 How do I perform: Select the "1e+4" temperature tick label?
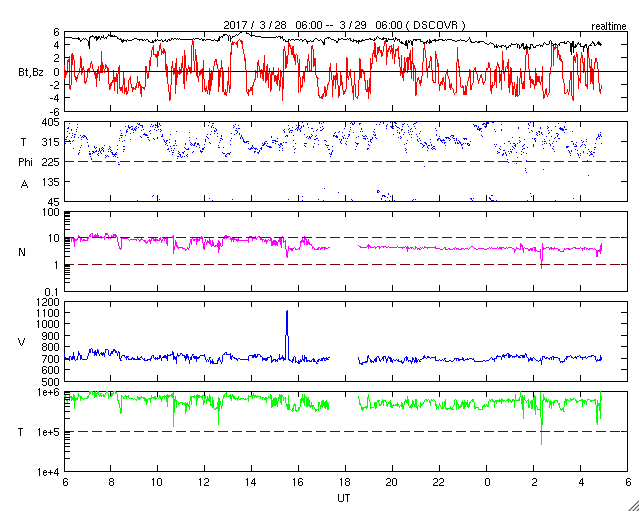49,472
